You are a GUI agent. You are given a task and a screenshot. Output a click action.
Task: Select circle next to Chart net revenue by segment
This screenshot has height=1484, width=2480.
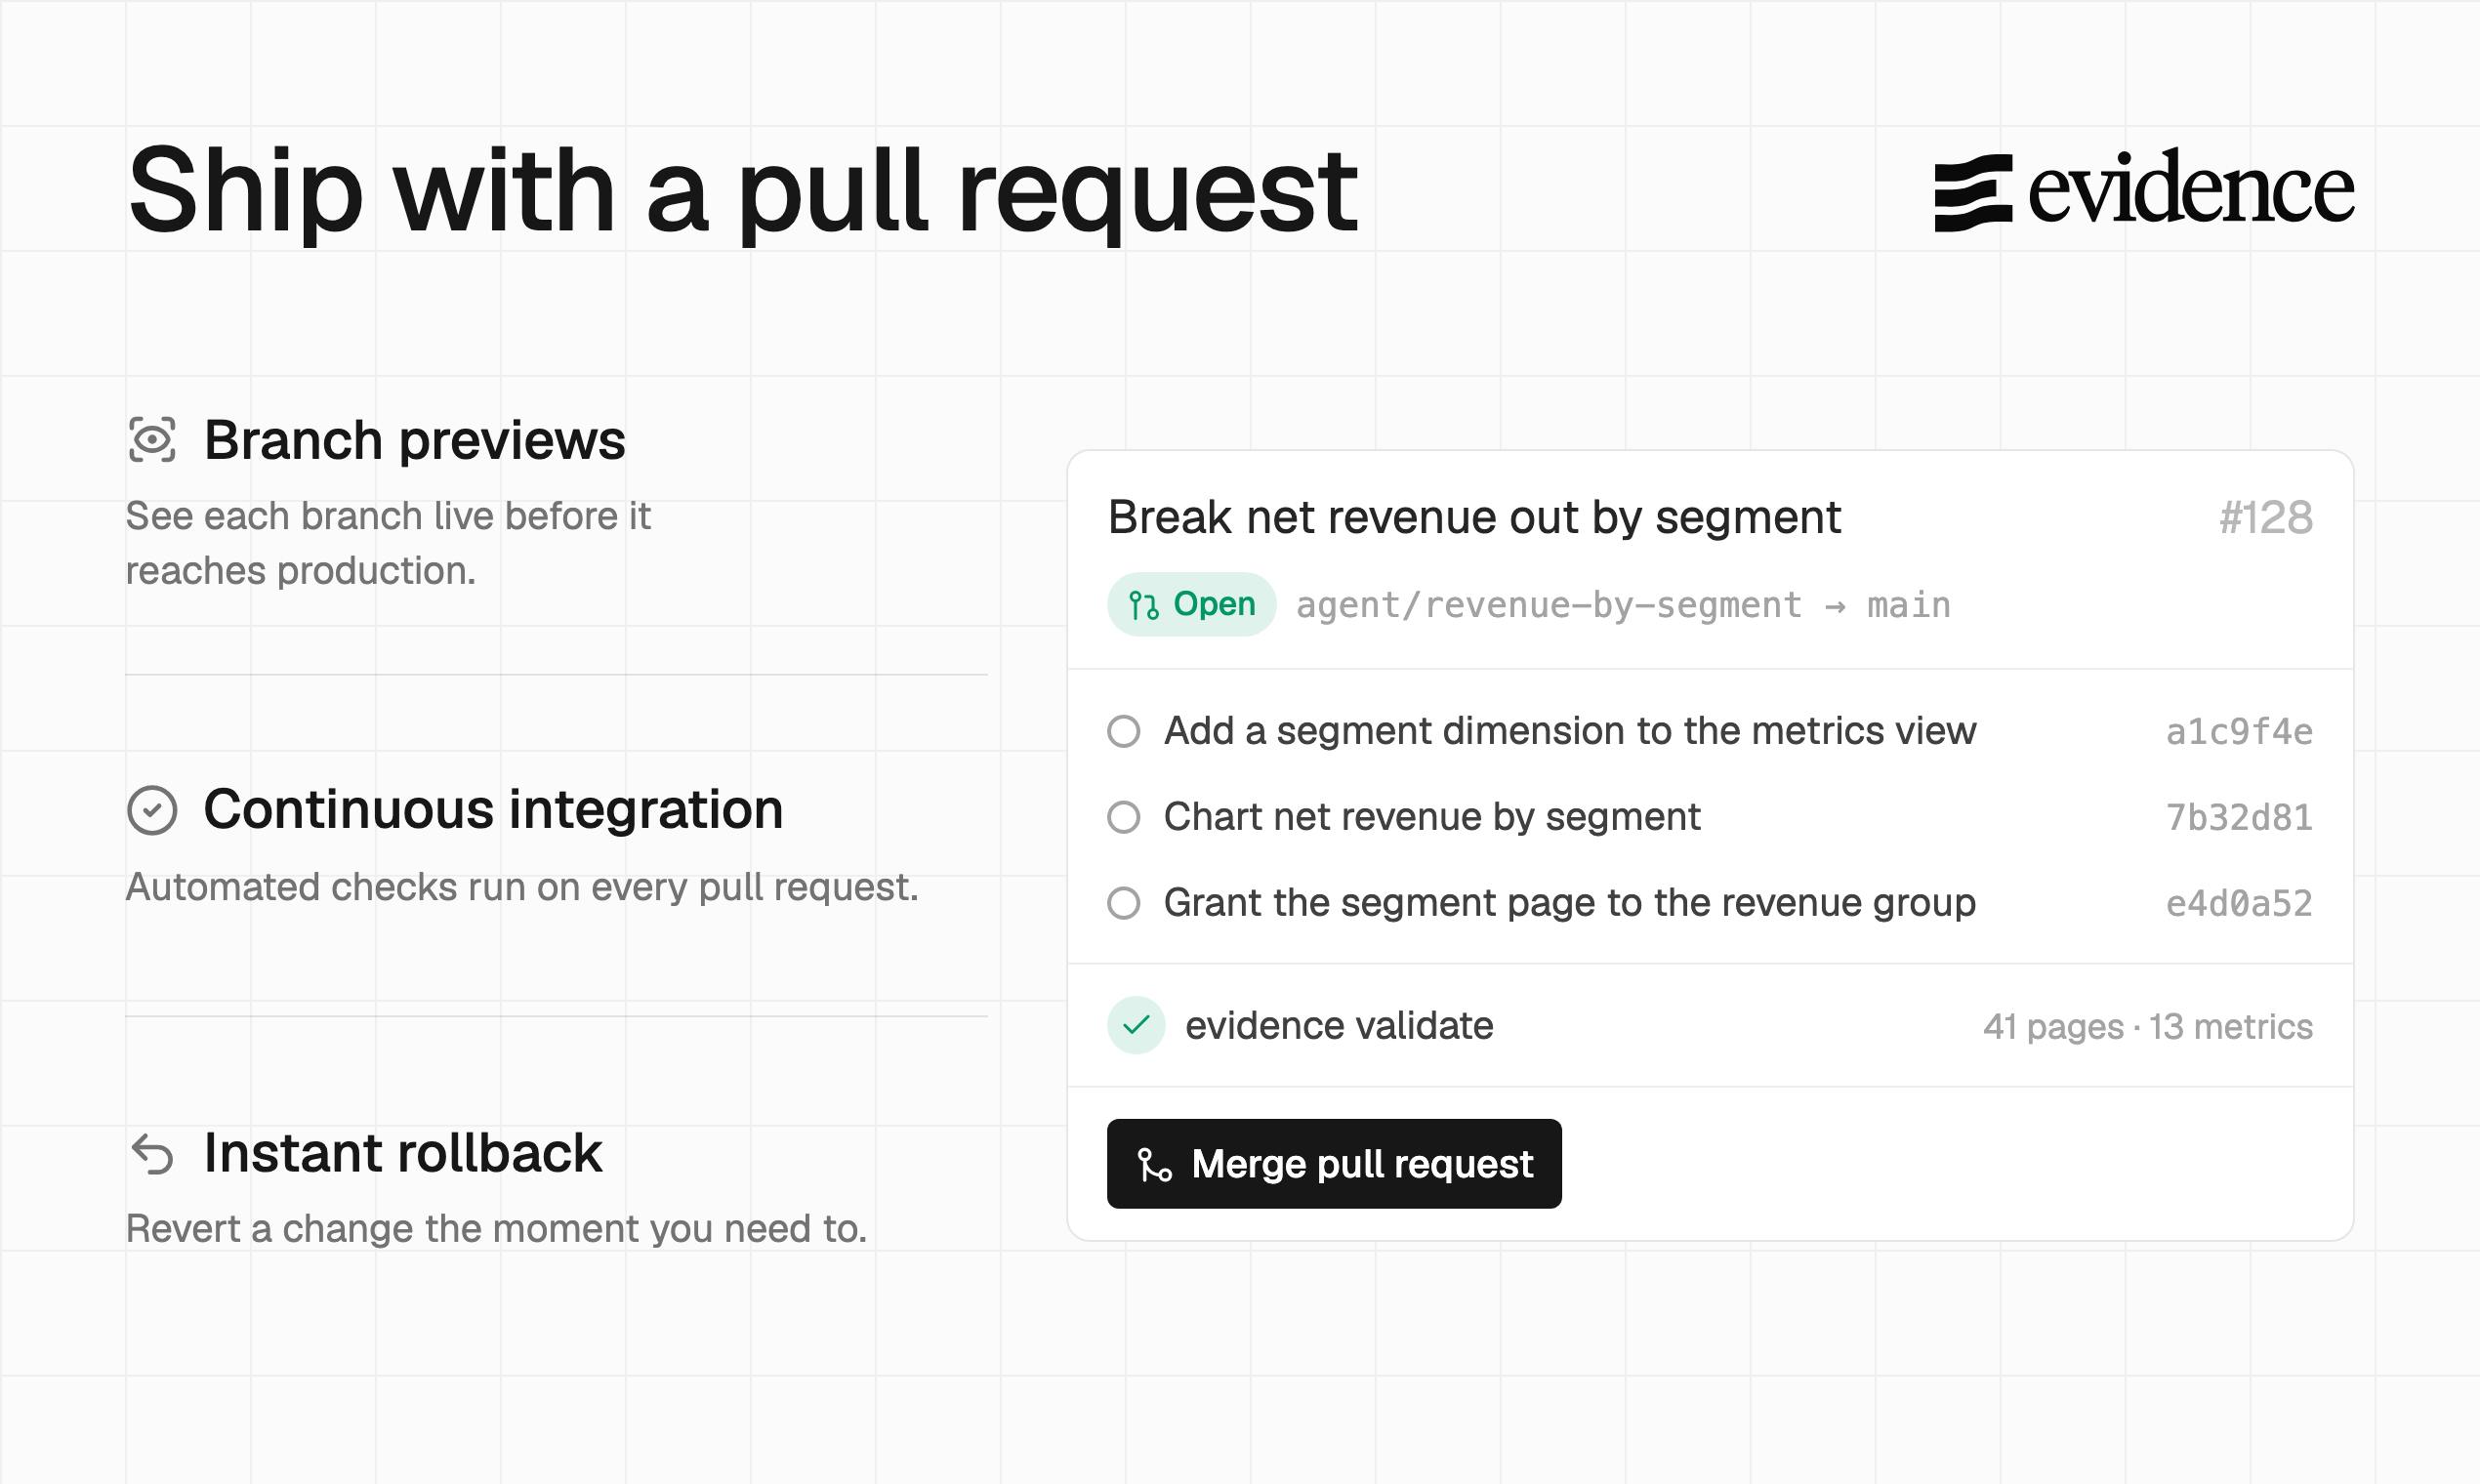click(x=1124, y=817)
